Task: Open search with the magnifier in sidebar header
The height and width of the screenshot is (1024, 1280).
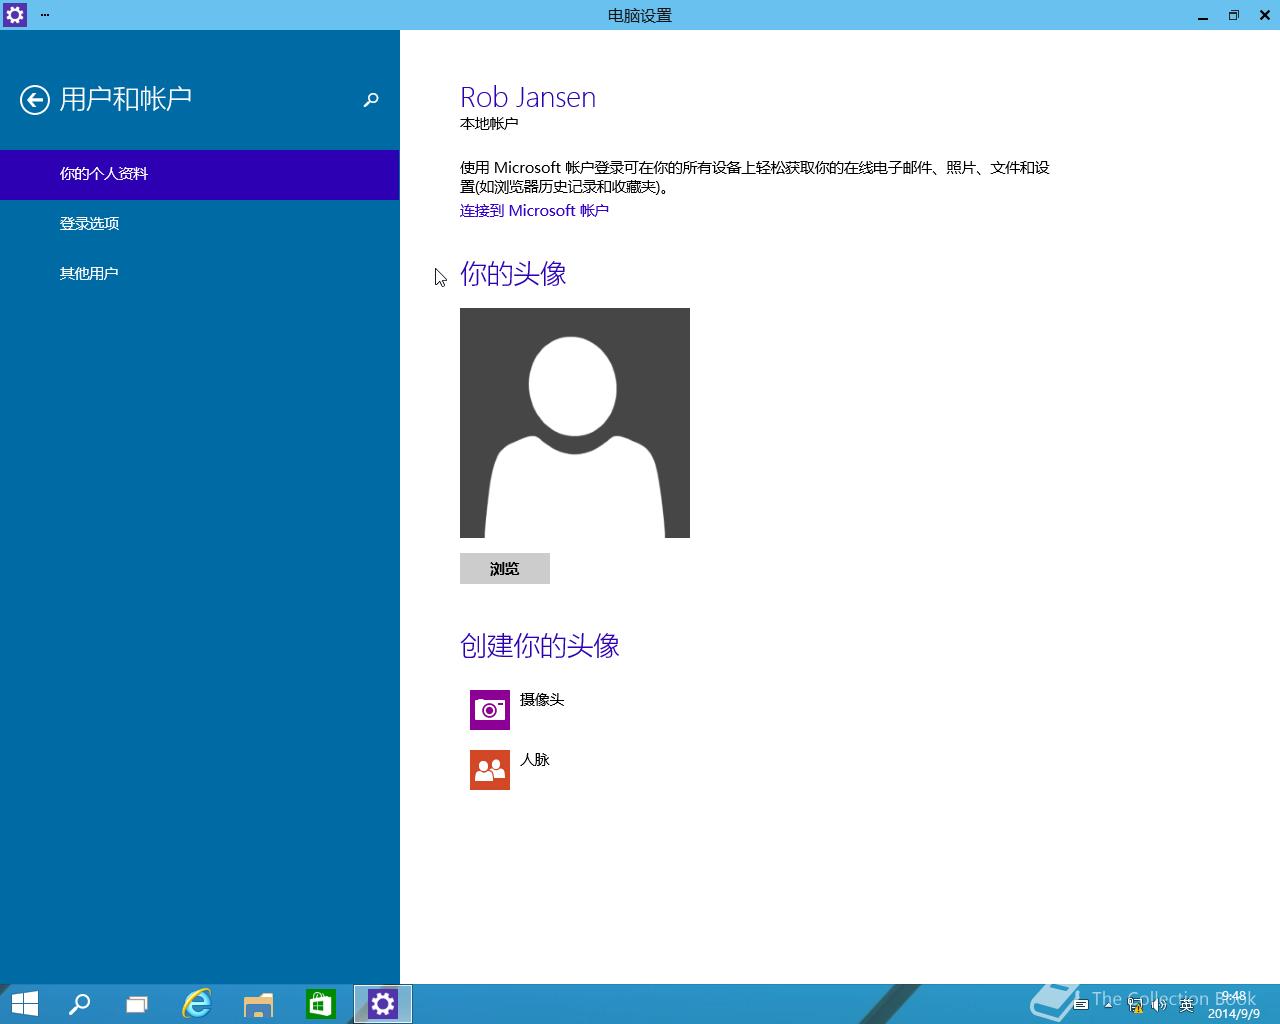Action: [371, 99]
